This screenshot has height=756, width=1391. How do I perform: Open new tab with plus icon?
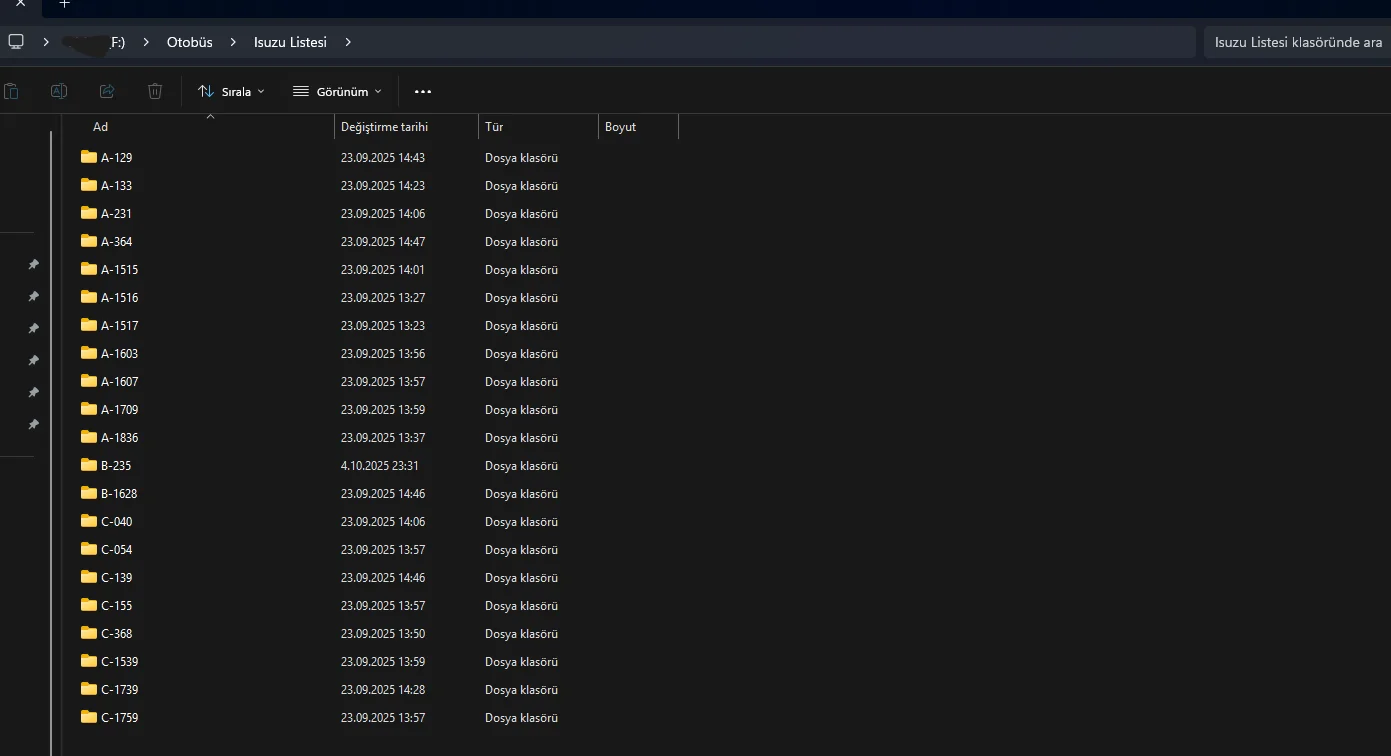(65, 4)
